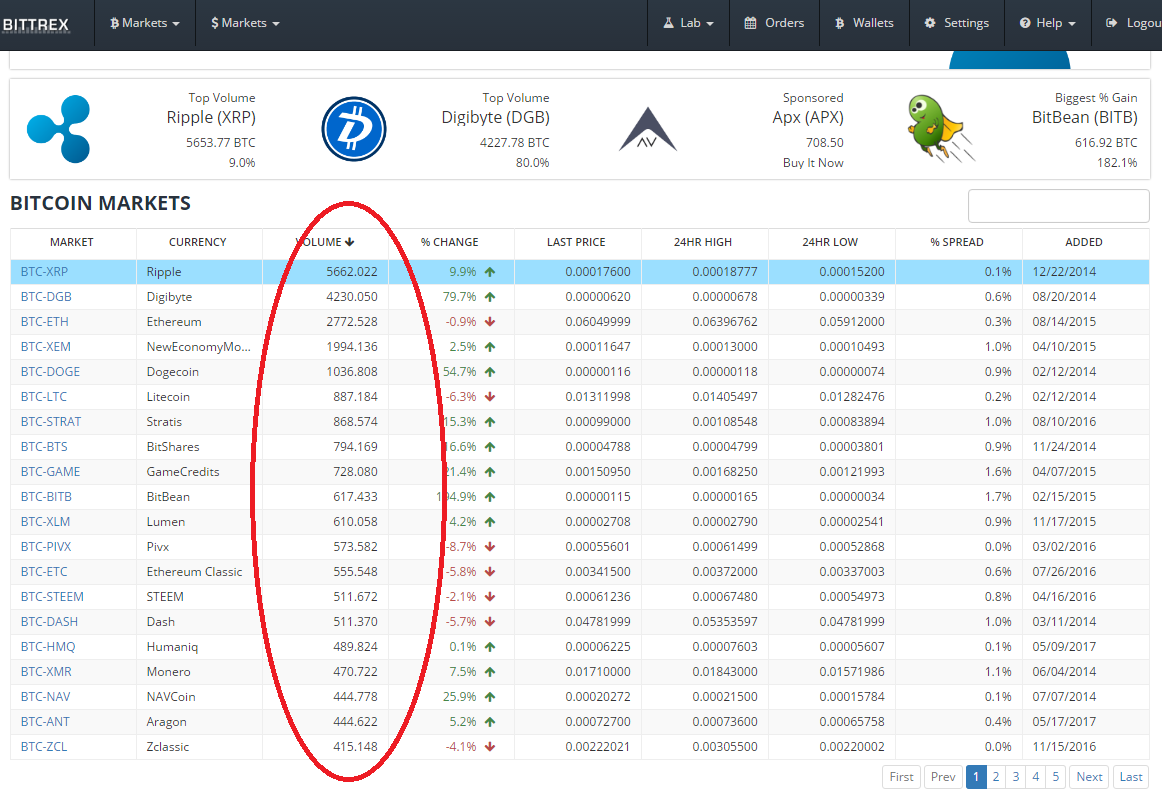Select pagination page 5

pyautogui.click(x=1056, y=776)
